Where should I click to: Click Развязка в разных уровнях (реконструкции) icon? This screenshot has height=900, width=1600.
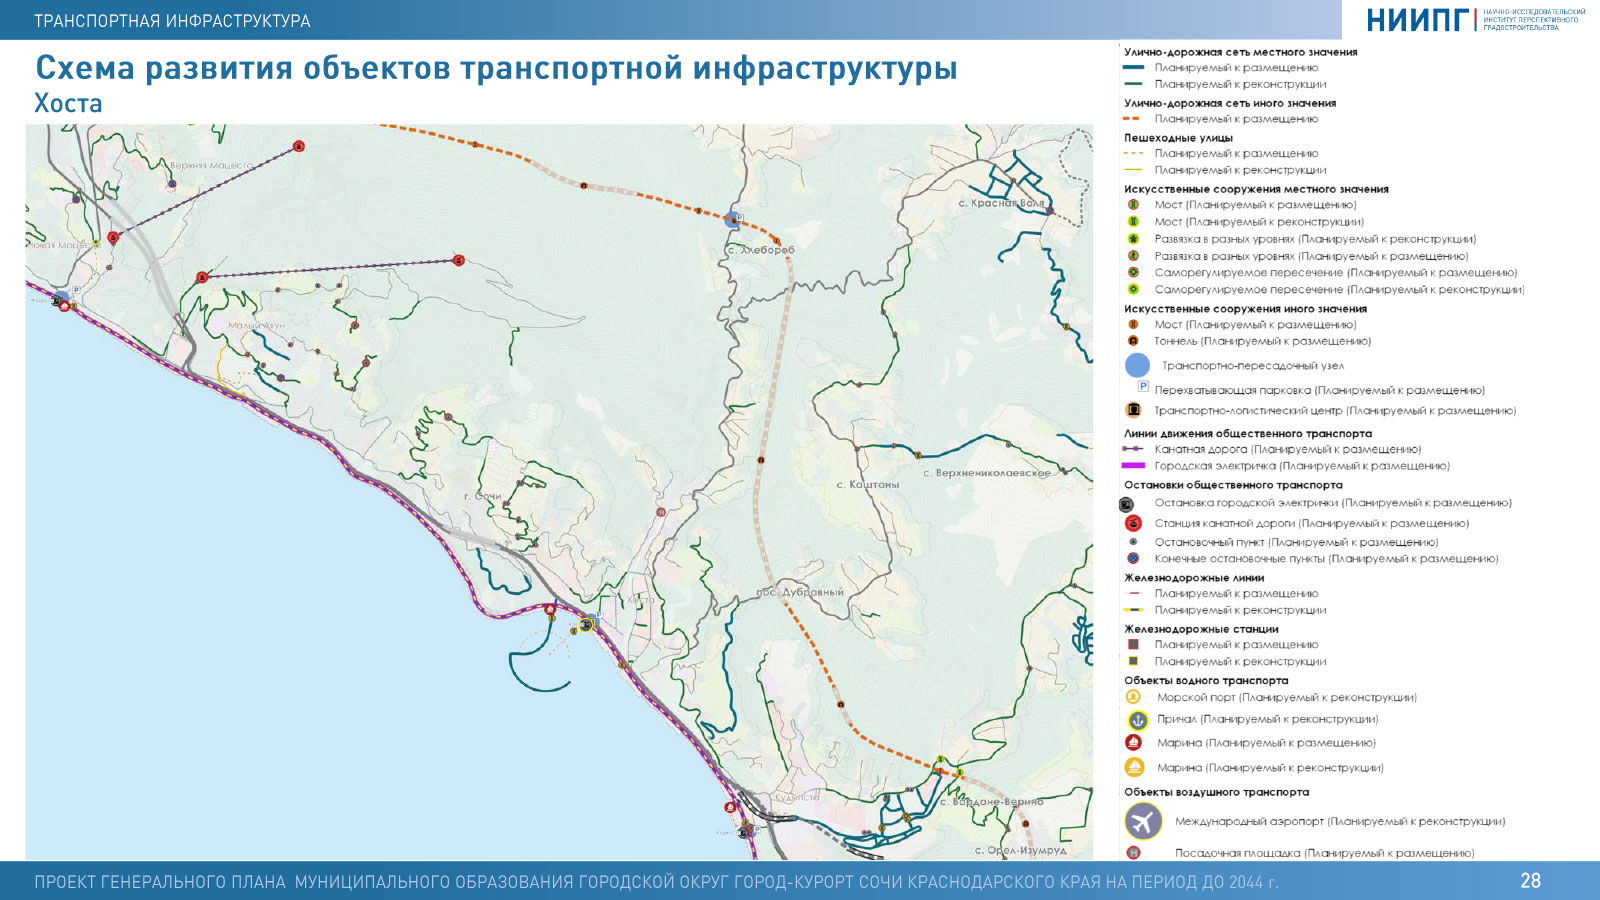1133,239
